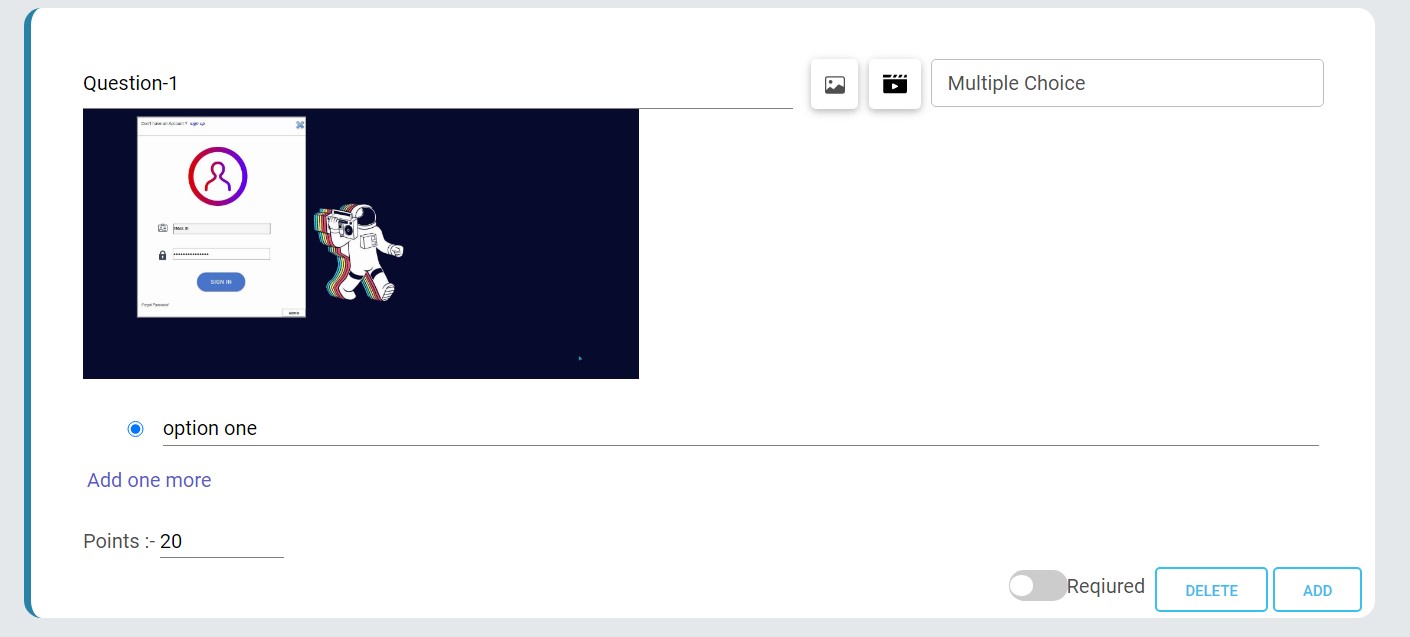Click the password field in the preview image
1410x637 pixels.
click(221, 254)
